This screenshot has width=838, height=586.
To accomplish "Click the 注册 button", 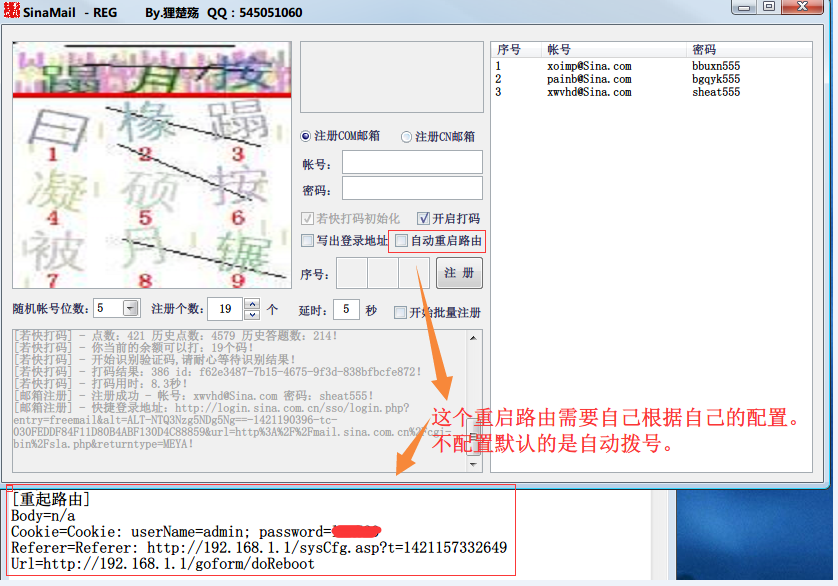I will coord(459,273).
